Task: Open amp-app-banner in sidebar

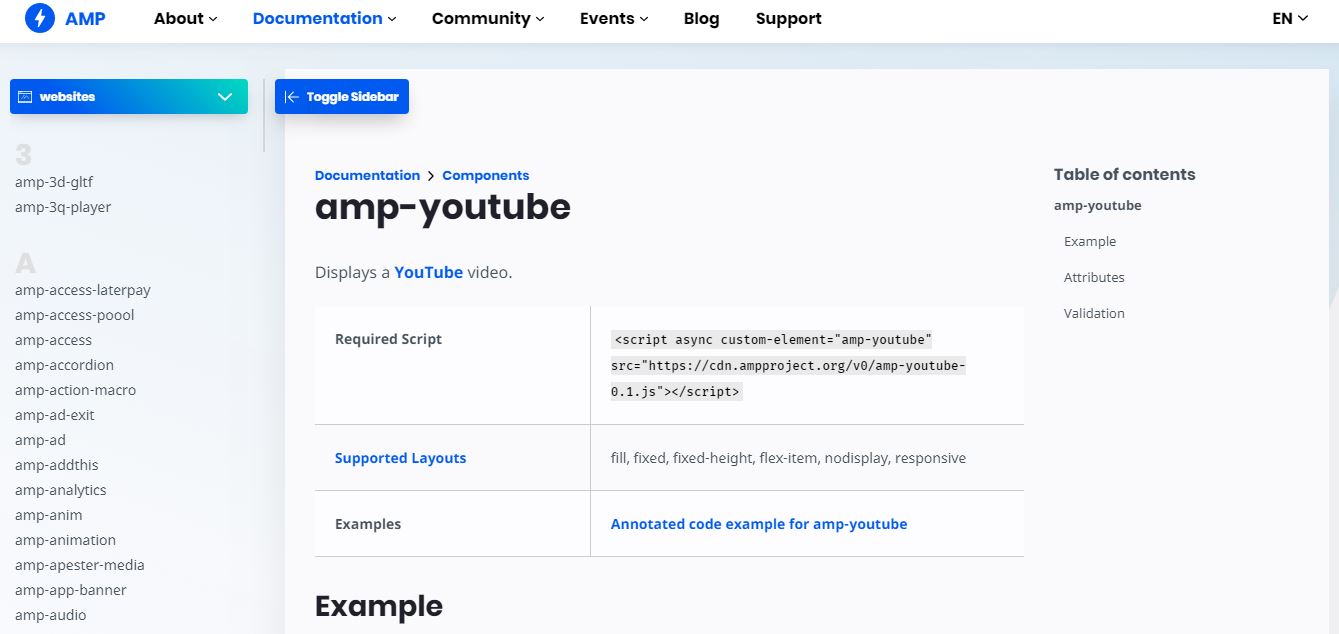Action: (x=71, y=590)
